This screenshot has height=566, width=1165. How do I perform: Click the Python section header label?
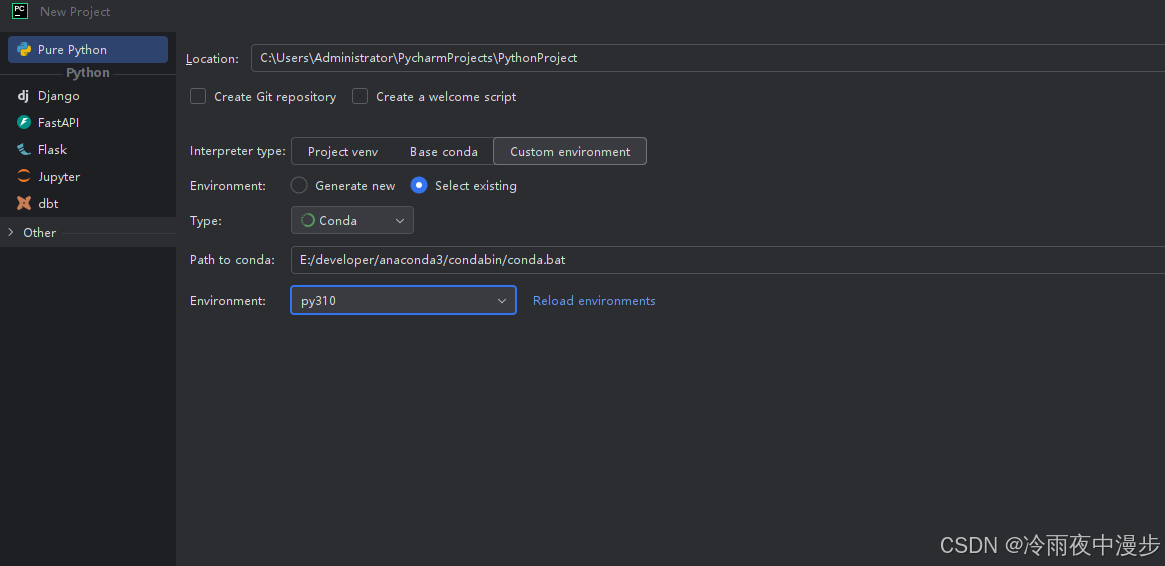88,73
